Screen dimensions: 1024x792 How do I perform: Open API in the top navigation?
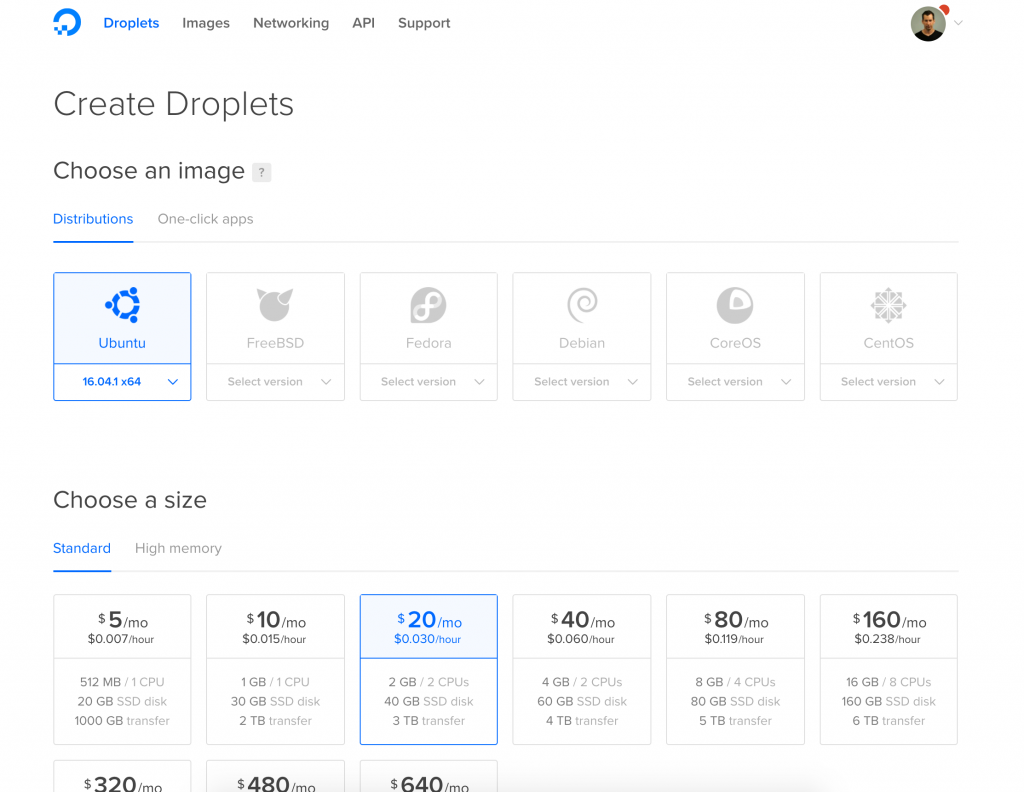(364, 23)
